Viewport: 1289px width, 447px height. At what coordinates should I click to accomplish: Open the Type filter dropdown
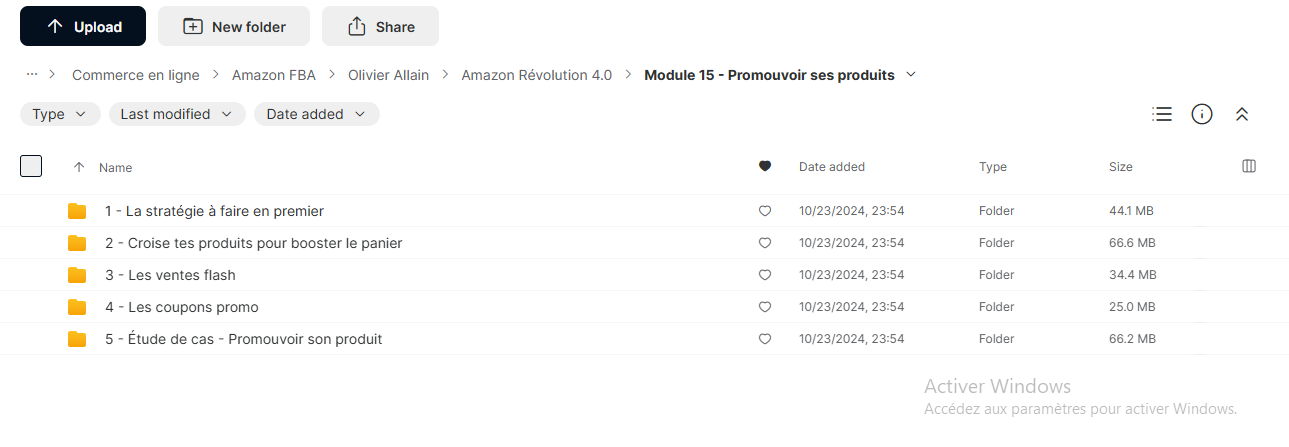[60, 114]
